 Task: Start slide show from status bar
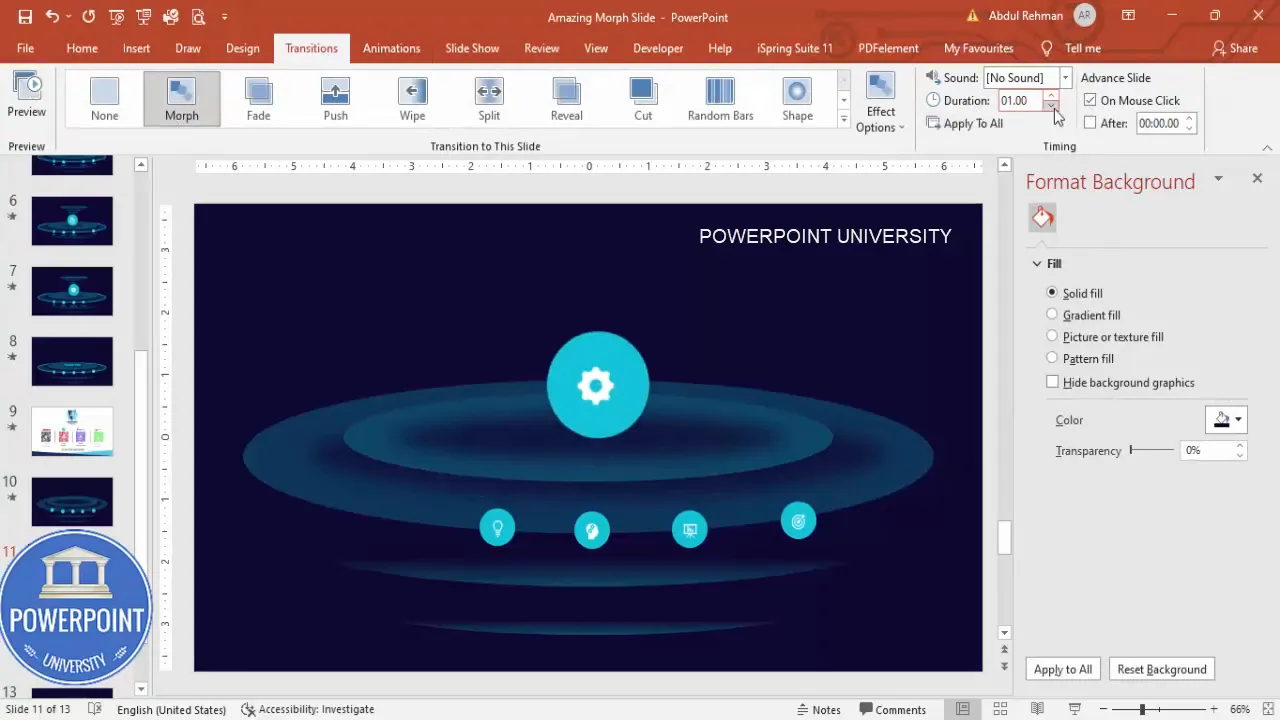coord(1075,709)
